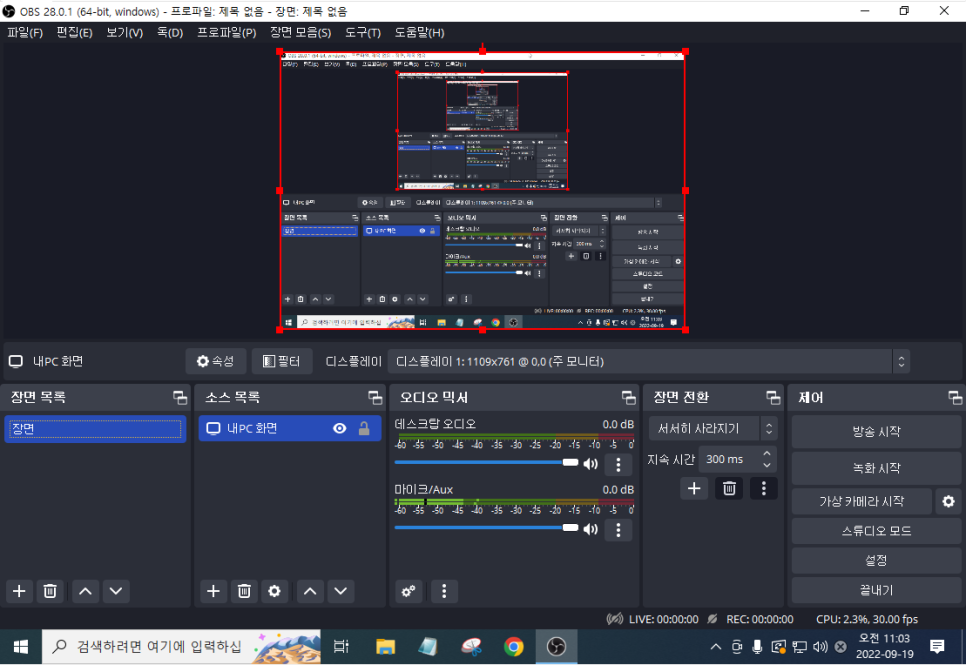This screenshot has width=966, height=665.
Task: Decrease the 지속 시간 value by one step
Action: click(767, 465)
